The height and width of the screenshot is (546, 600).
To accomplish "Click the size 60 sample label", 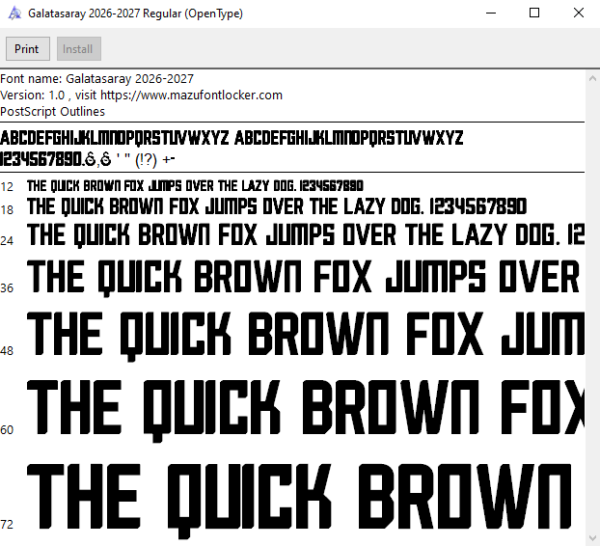I will (7, 430).
